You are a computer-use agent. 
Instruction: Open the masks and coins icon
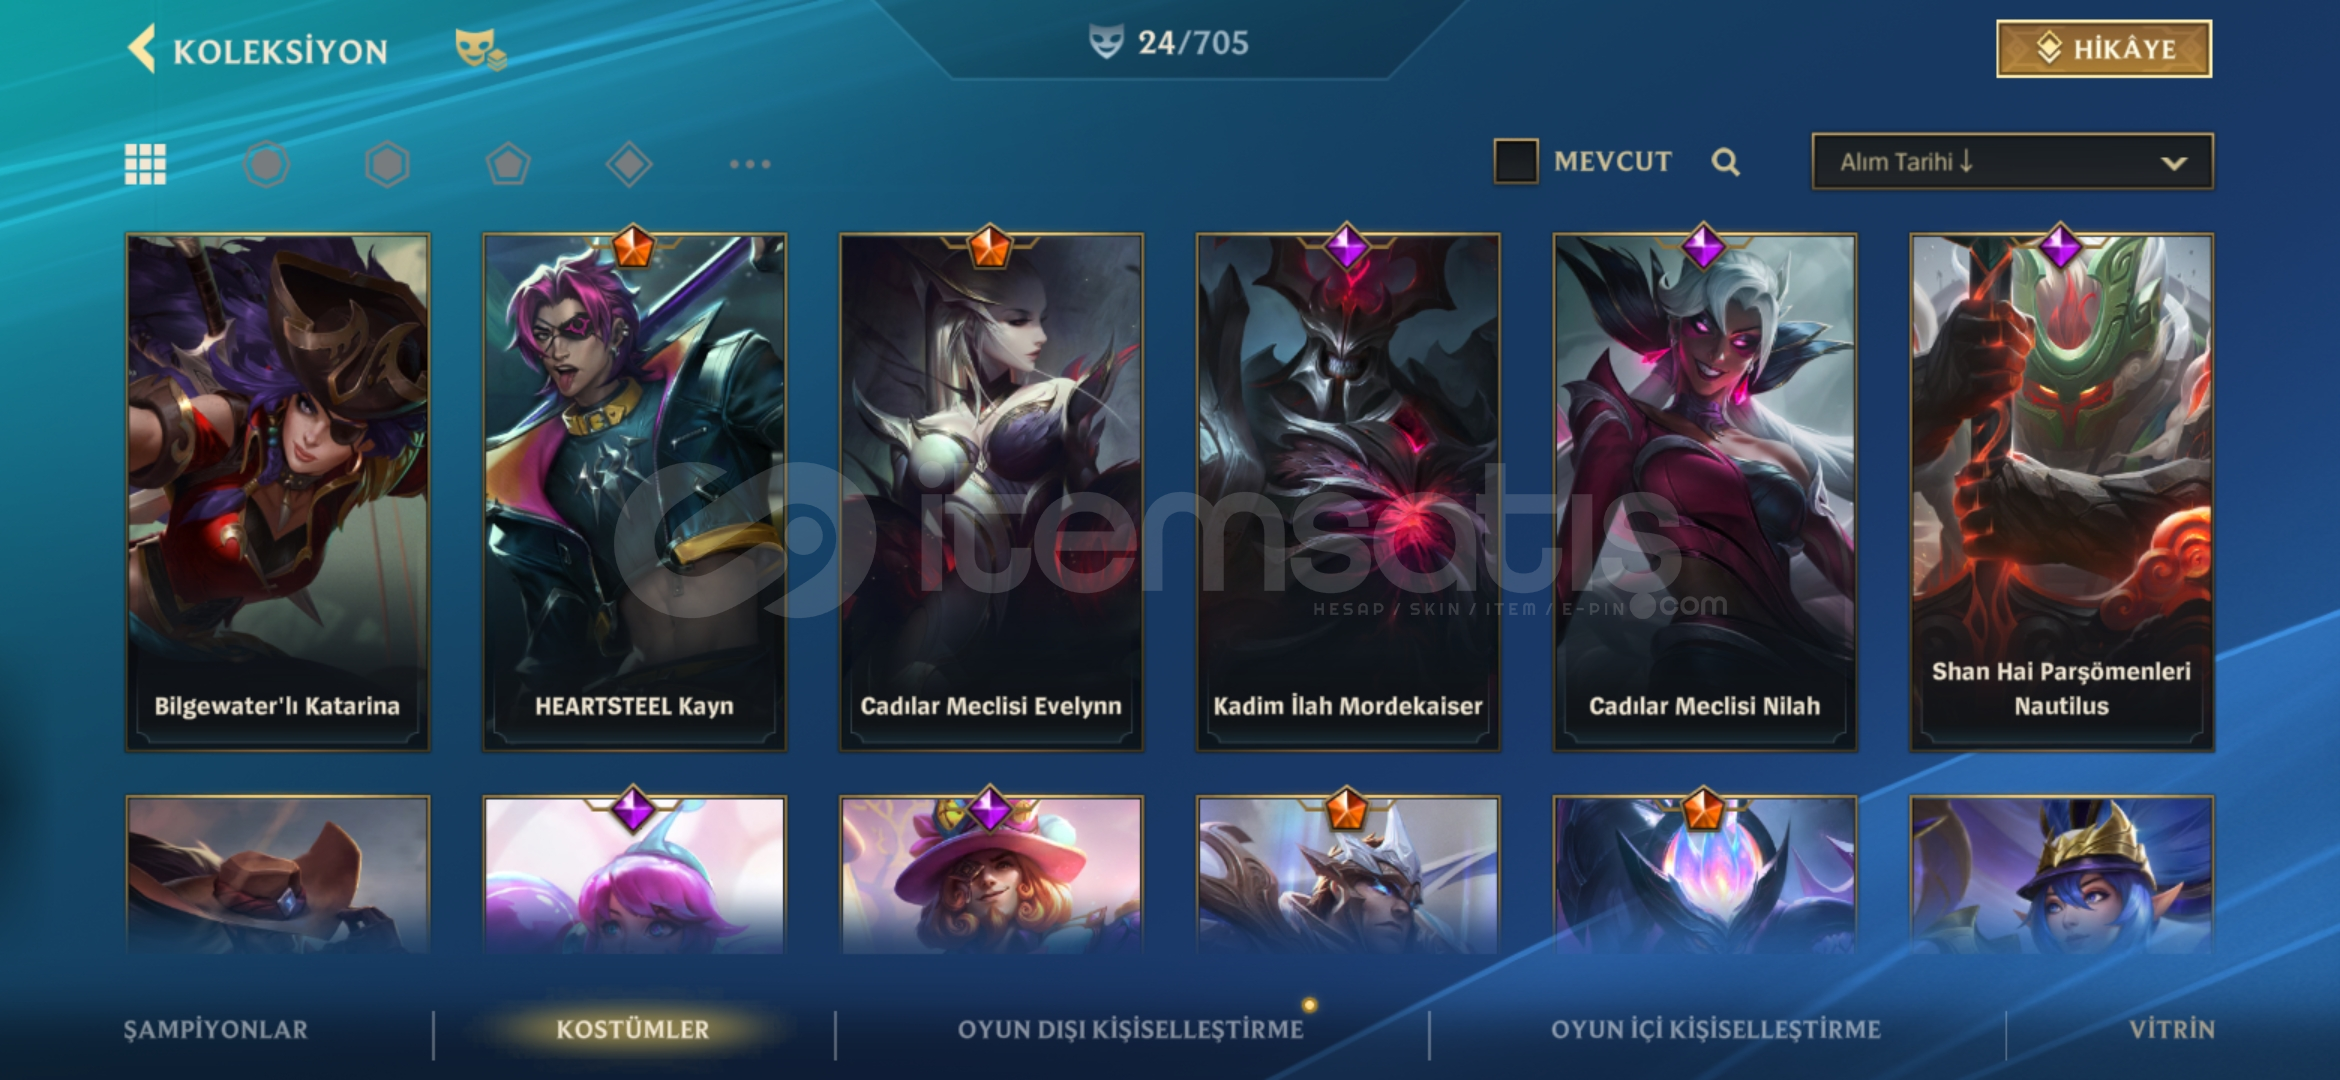[x=480, y=49]
